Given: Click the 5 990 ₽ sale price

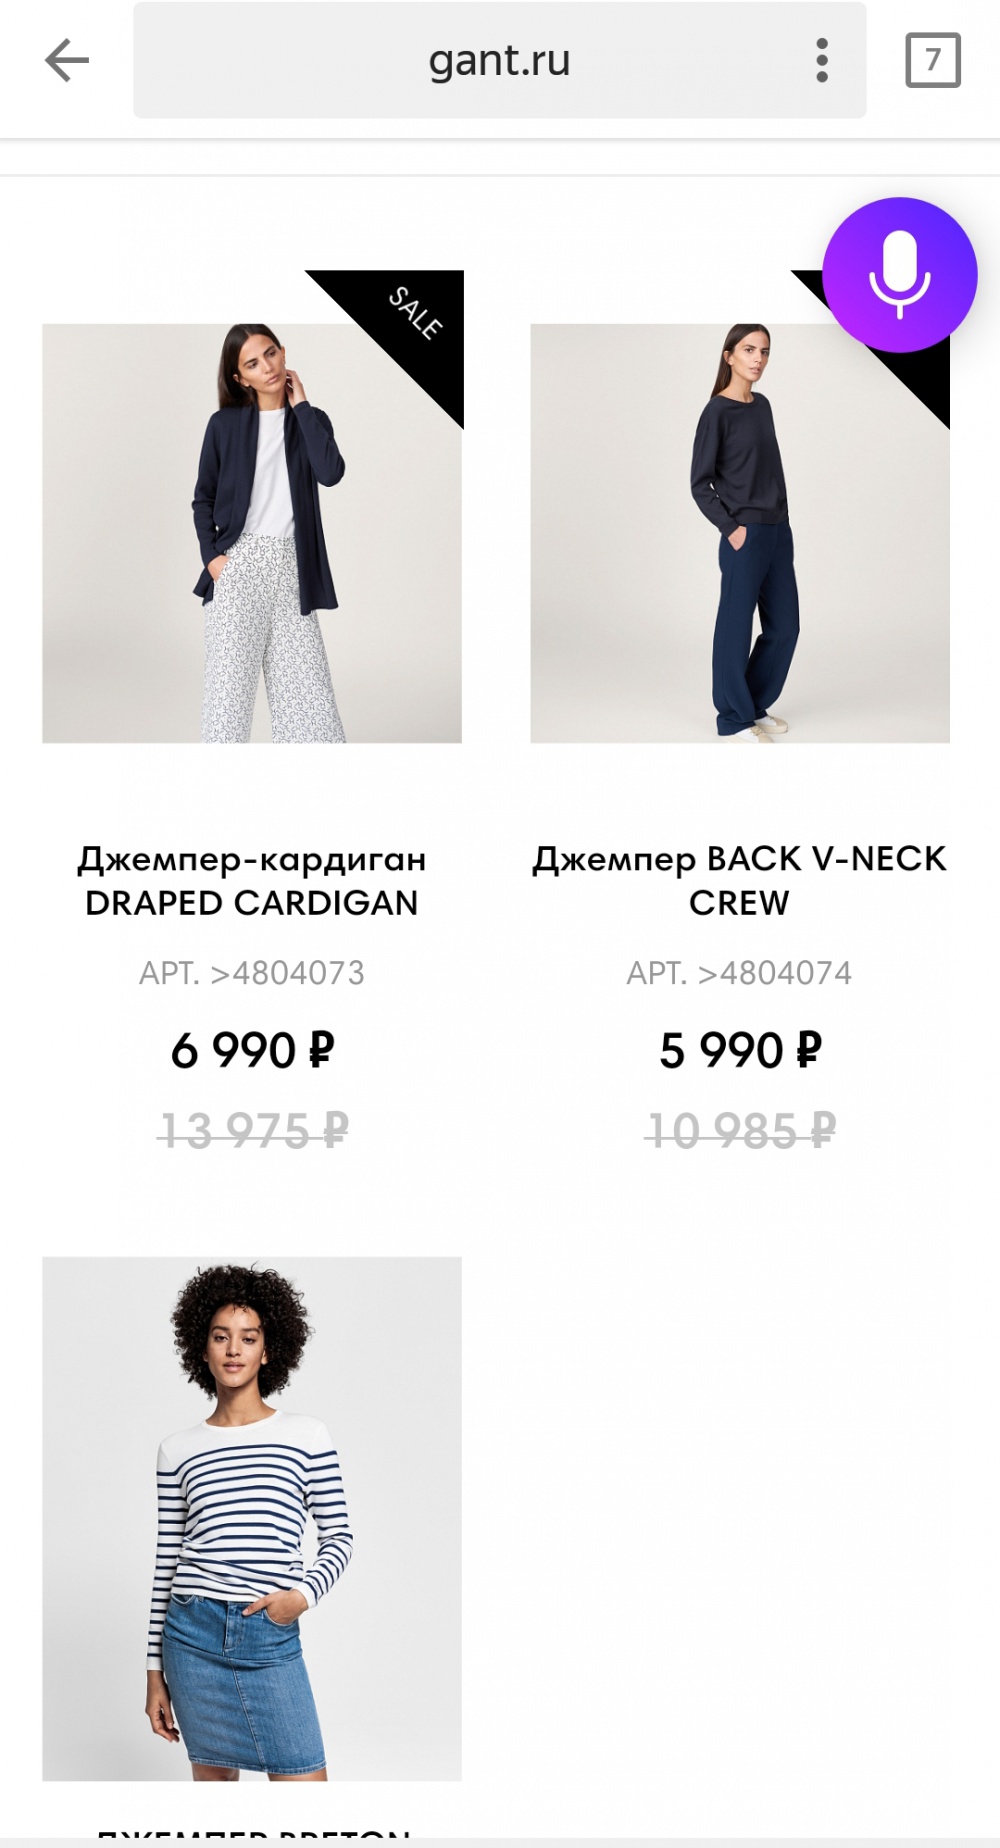Looking at the screenshot, I should (740, 1051).
